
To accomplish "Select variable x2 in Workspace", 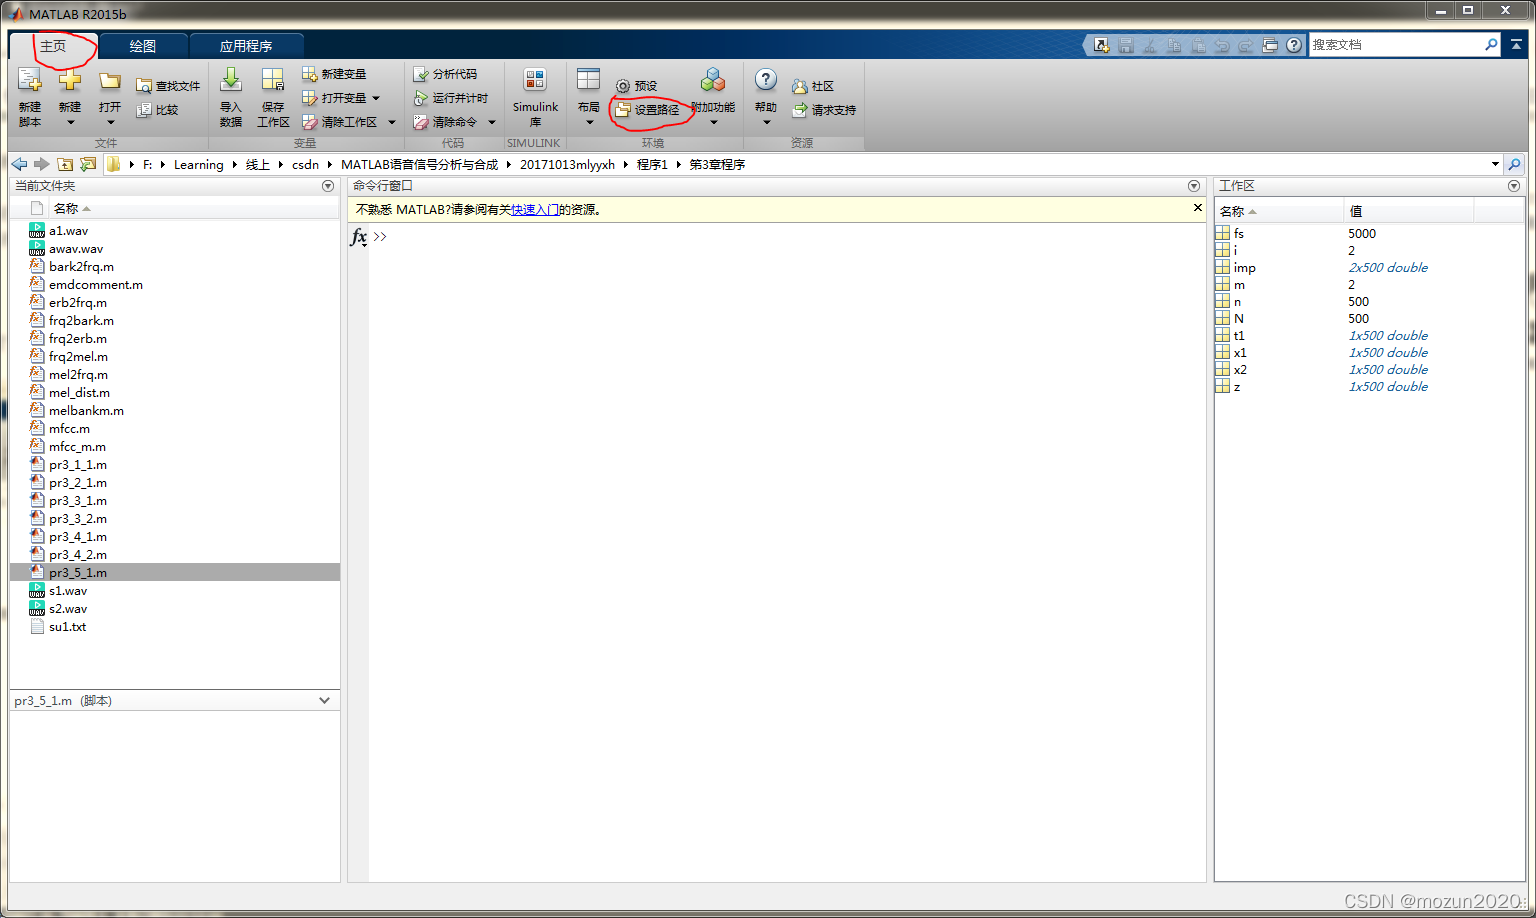I will pyautogui.click(x=1240, y=369).
